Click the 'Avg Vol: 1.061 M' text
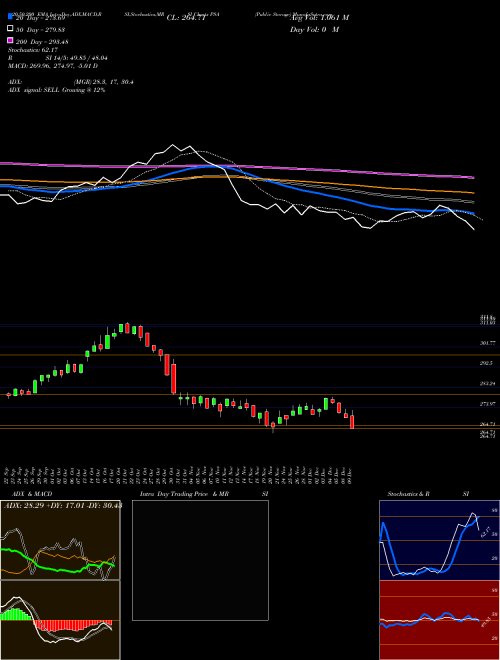Image resolution: width=500 pixels, height=660 pixels. 319,18
